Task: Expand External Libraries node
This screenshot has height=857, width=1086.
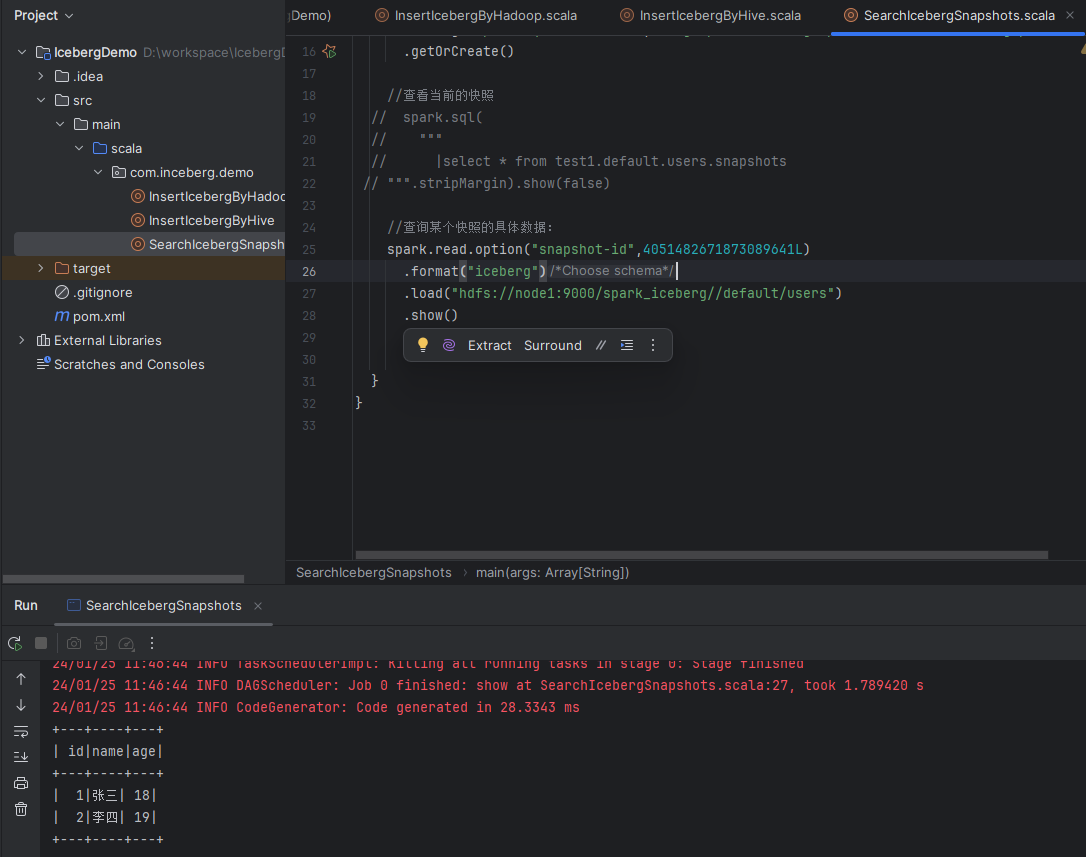Action: pyautogui.click(x=22, y=340)
